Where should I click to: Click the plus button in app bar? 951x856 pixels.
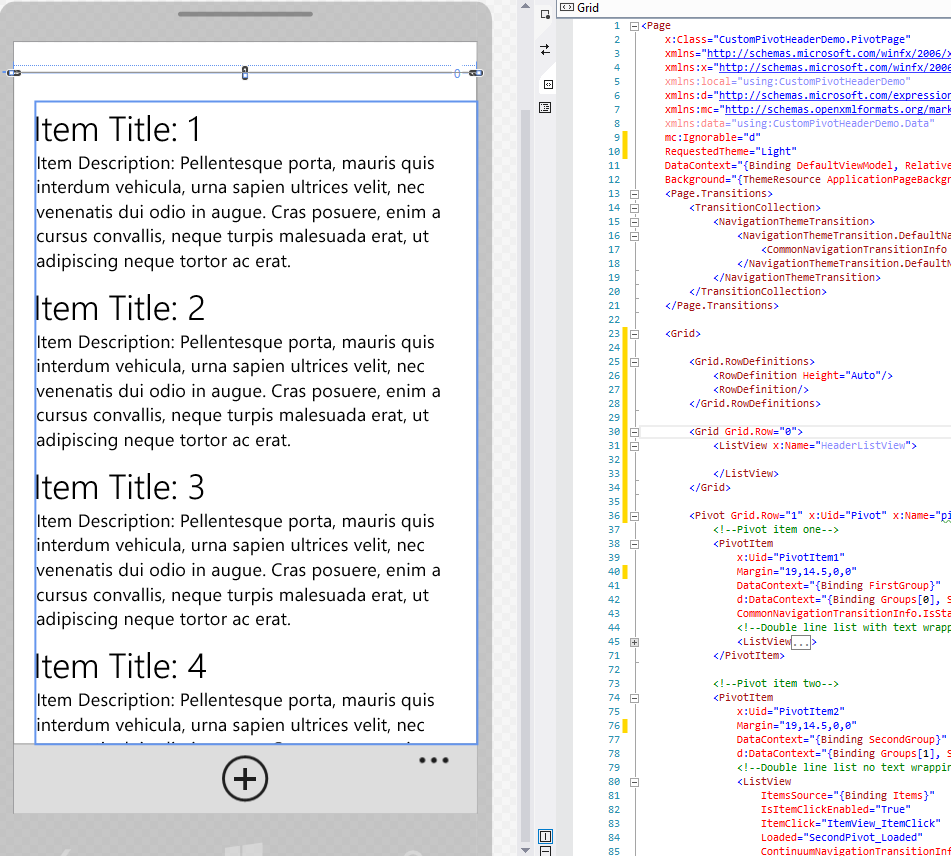pyautogui.click(x=245, y=779)
